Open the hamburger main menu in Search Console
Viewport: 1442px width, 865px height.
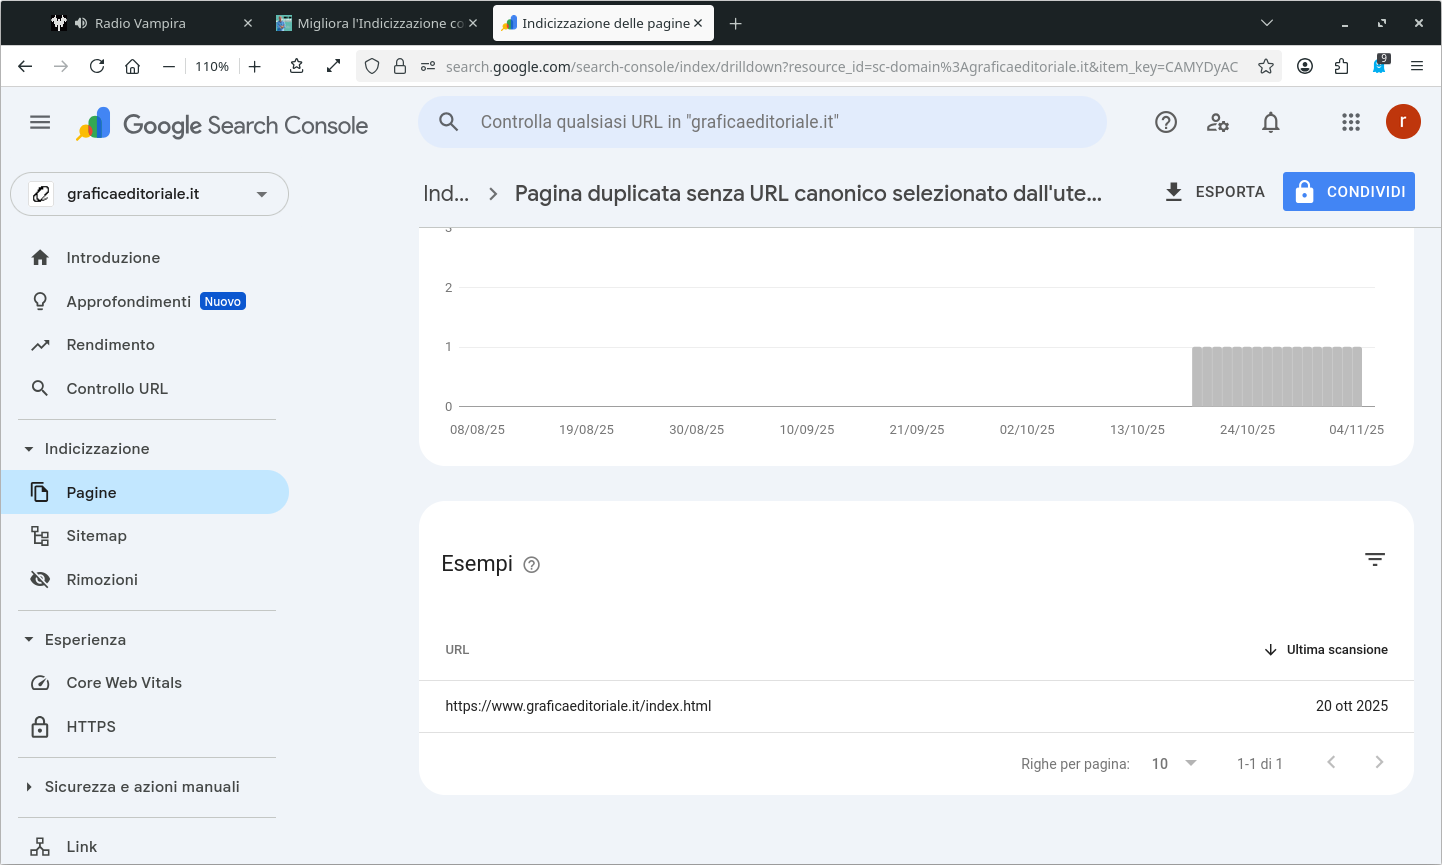tap(40, 123)
